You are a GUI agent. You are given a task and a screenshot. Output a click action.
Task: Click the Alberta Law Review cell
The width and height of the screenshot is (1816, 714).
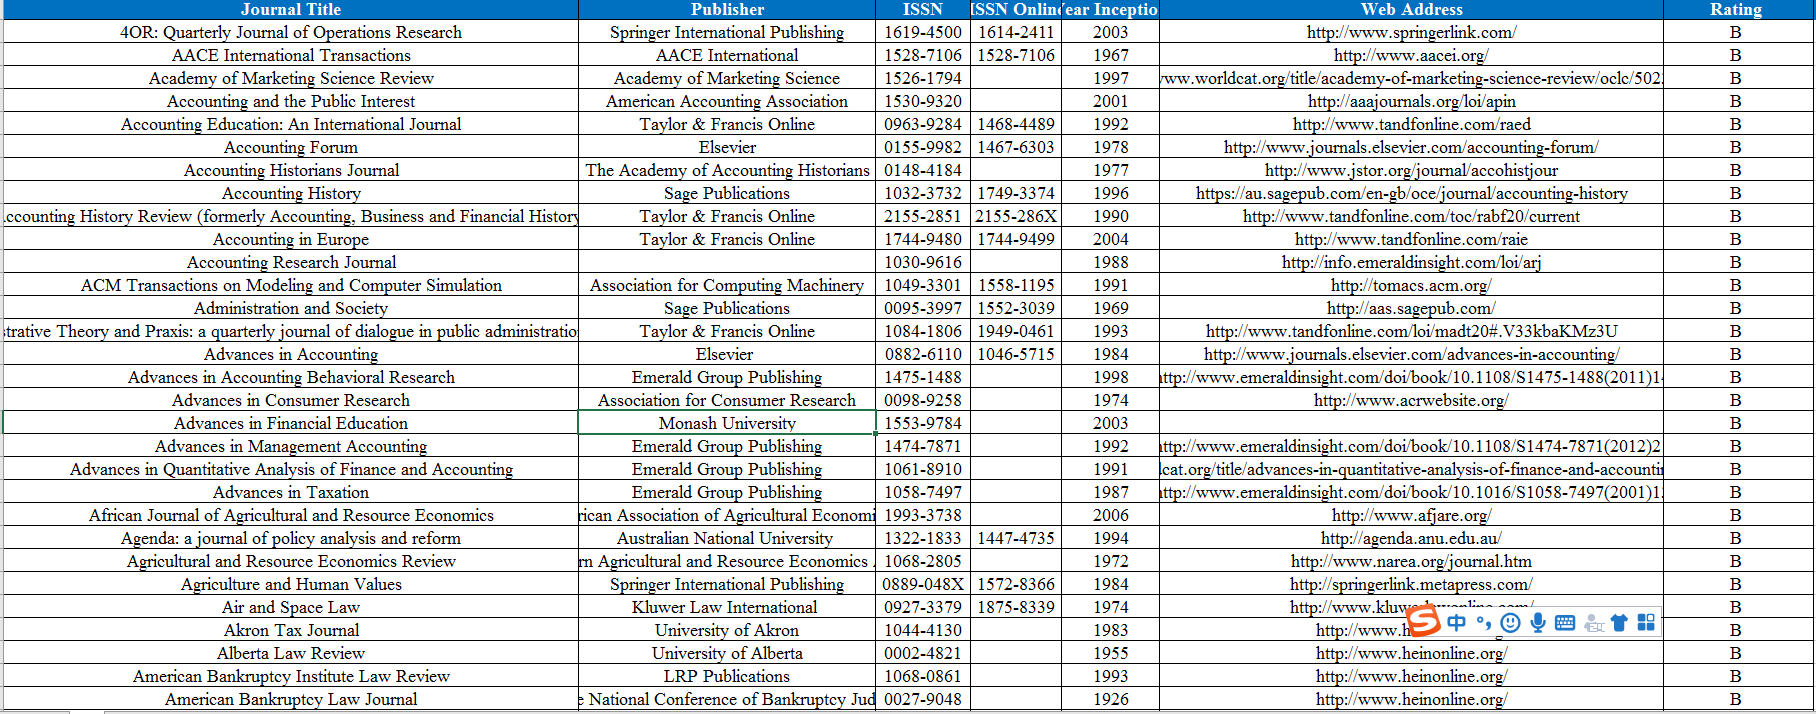tap(291, 653)
